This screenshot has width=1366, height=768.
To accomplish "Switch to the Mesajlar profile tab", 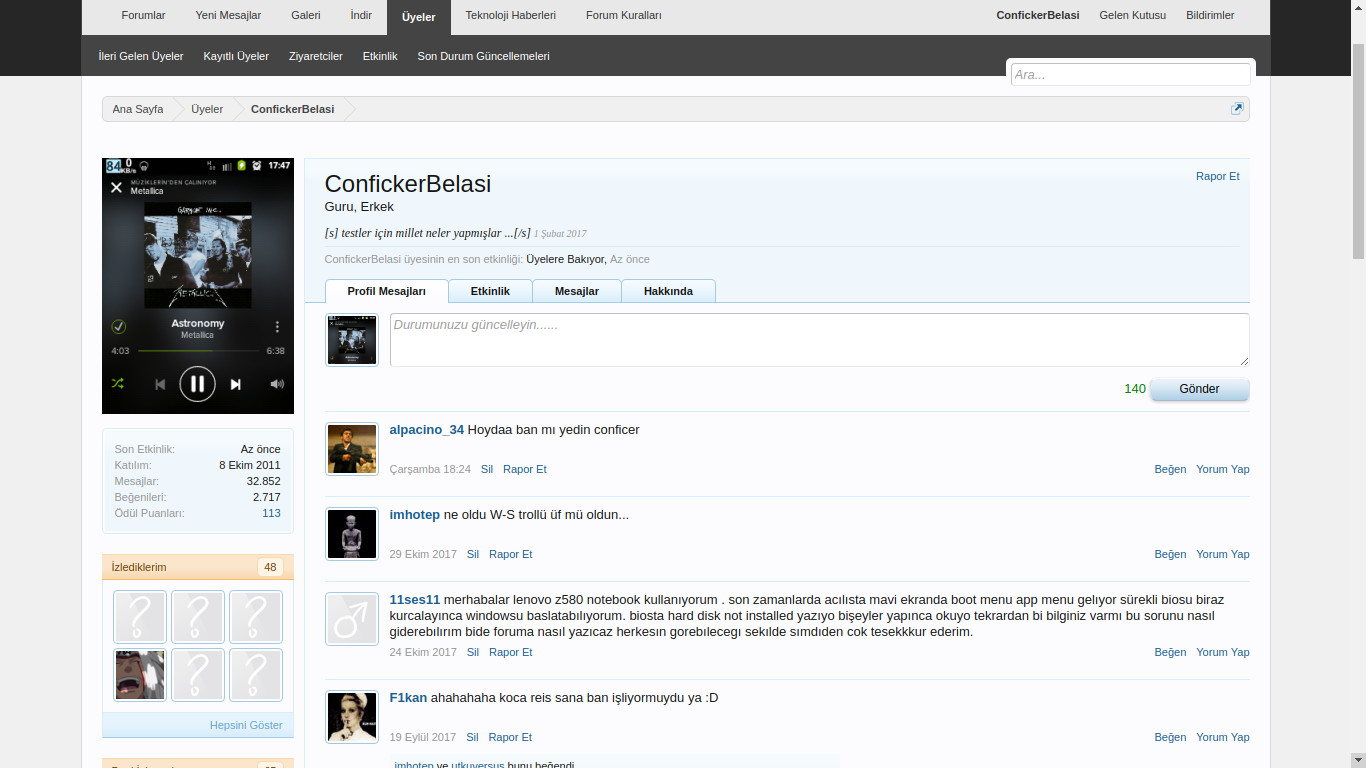I will [x=577, y=291].
